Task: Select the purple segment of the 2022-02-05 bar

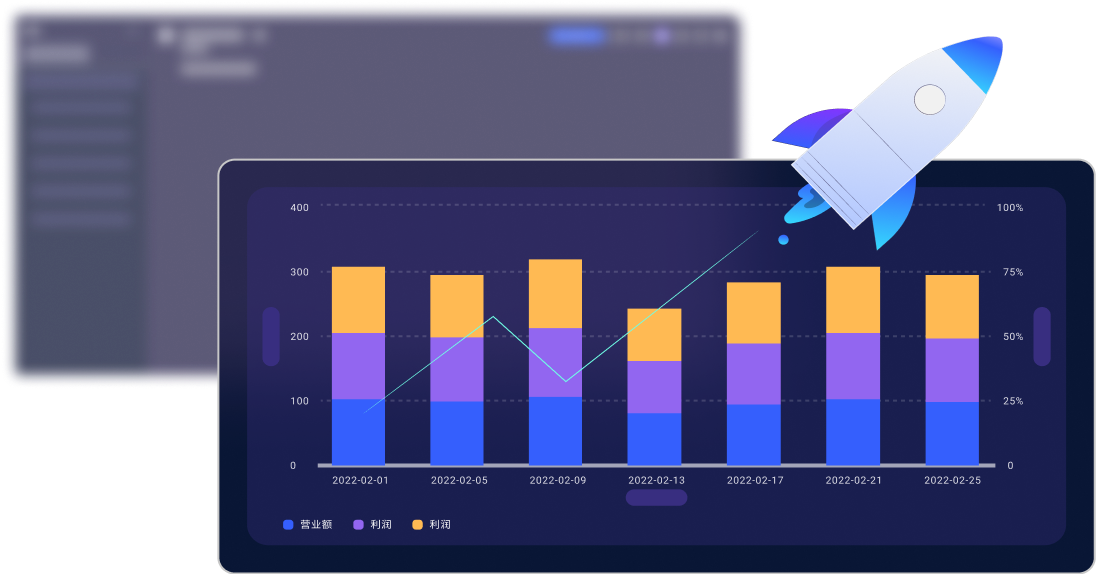Action: click(x=457, y=369)
